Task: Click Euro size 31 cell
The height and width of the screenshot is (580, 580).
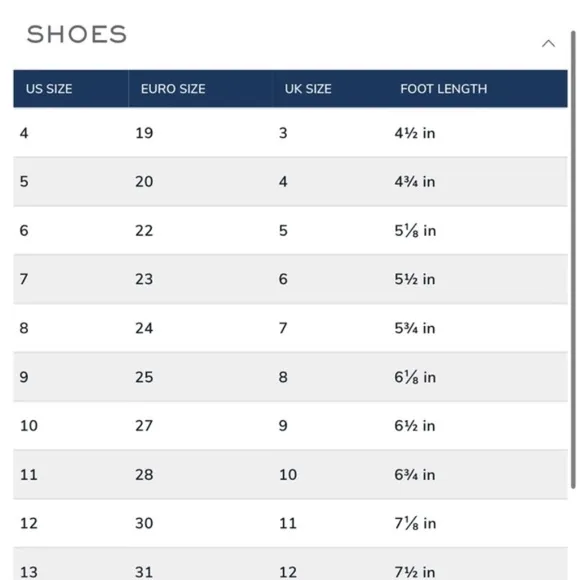Action: click(x=144, y=572)
